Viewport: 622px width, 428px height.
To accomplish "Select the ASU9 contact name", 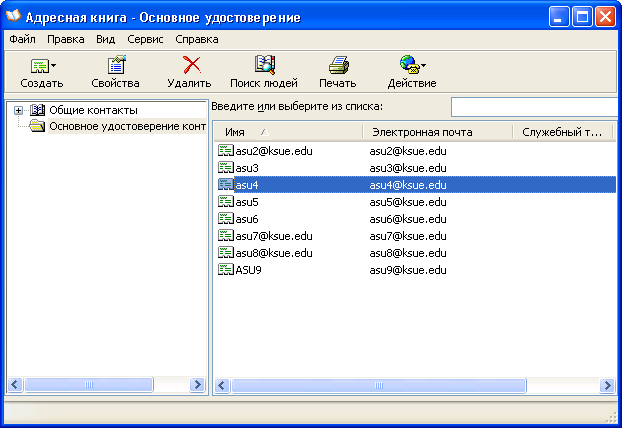I will click(x=248, y=270).
